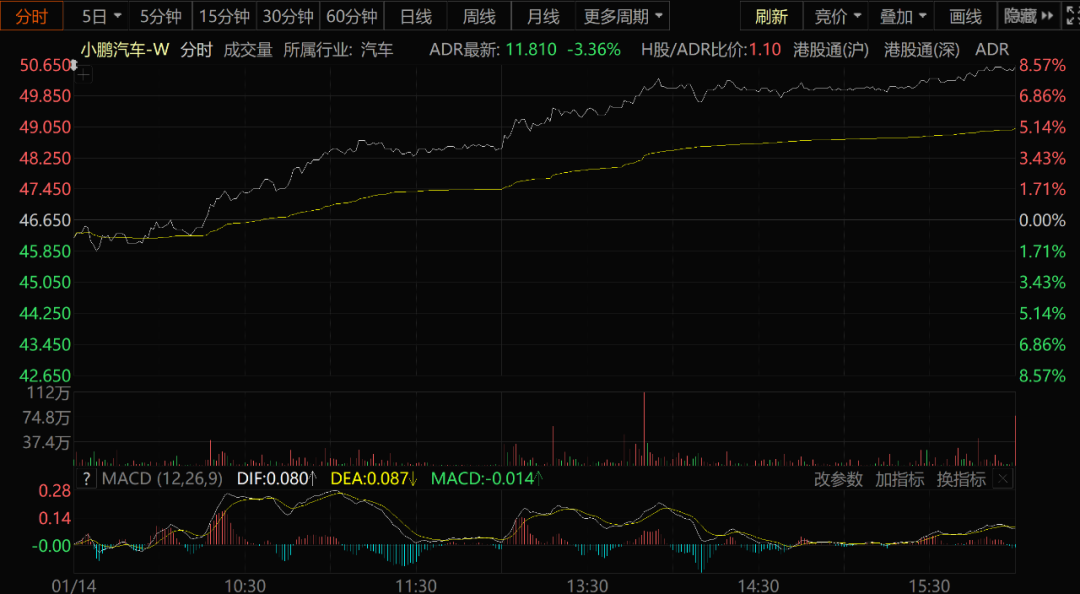
Task: Click the up-down arrow beside price 50.650
Action: (x=74, y=66)
